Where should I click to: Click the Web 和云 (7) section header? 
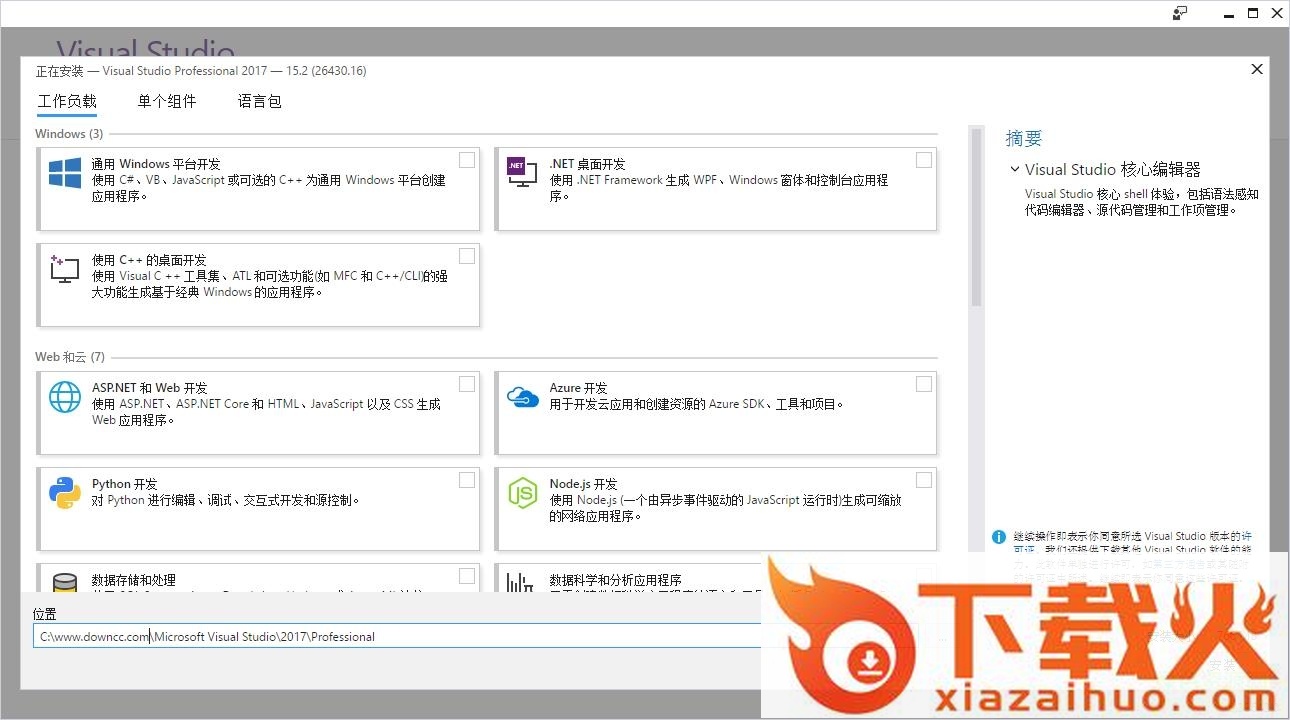pyautogui.click(x=70, y=357)
